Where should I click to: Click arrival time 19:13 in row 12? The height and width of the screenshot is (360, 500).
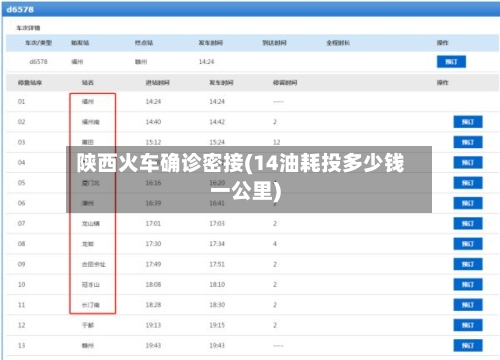coord(153,325)
